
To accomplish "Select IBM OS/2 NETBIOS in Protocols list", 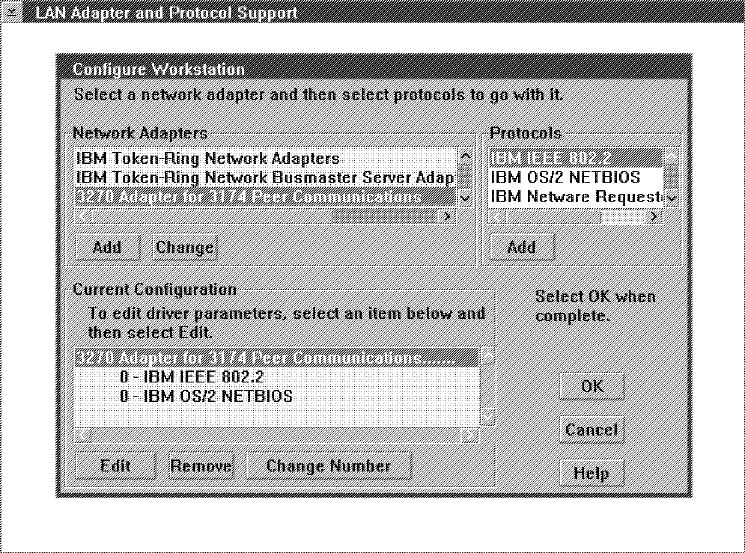I will coord(575,177).
